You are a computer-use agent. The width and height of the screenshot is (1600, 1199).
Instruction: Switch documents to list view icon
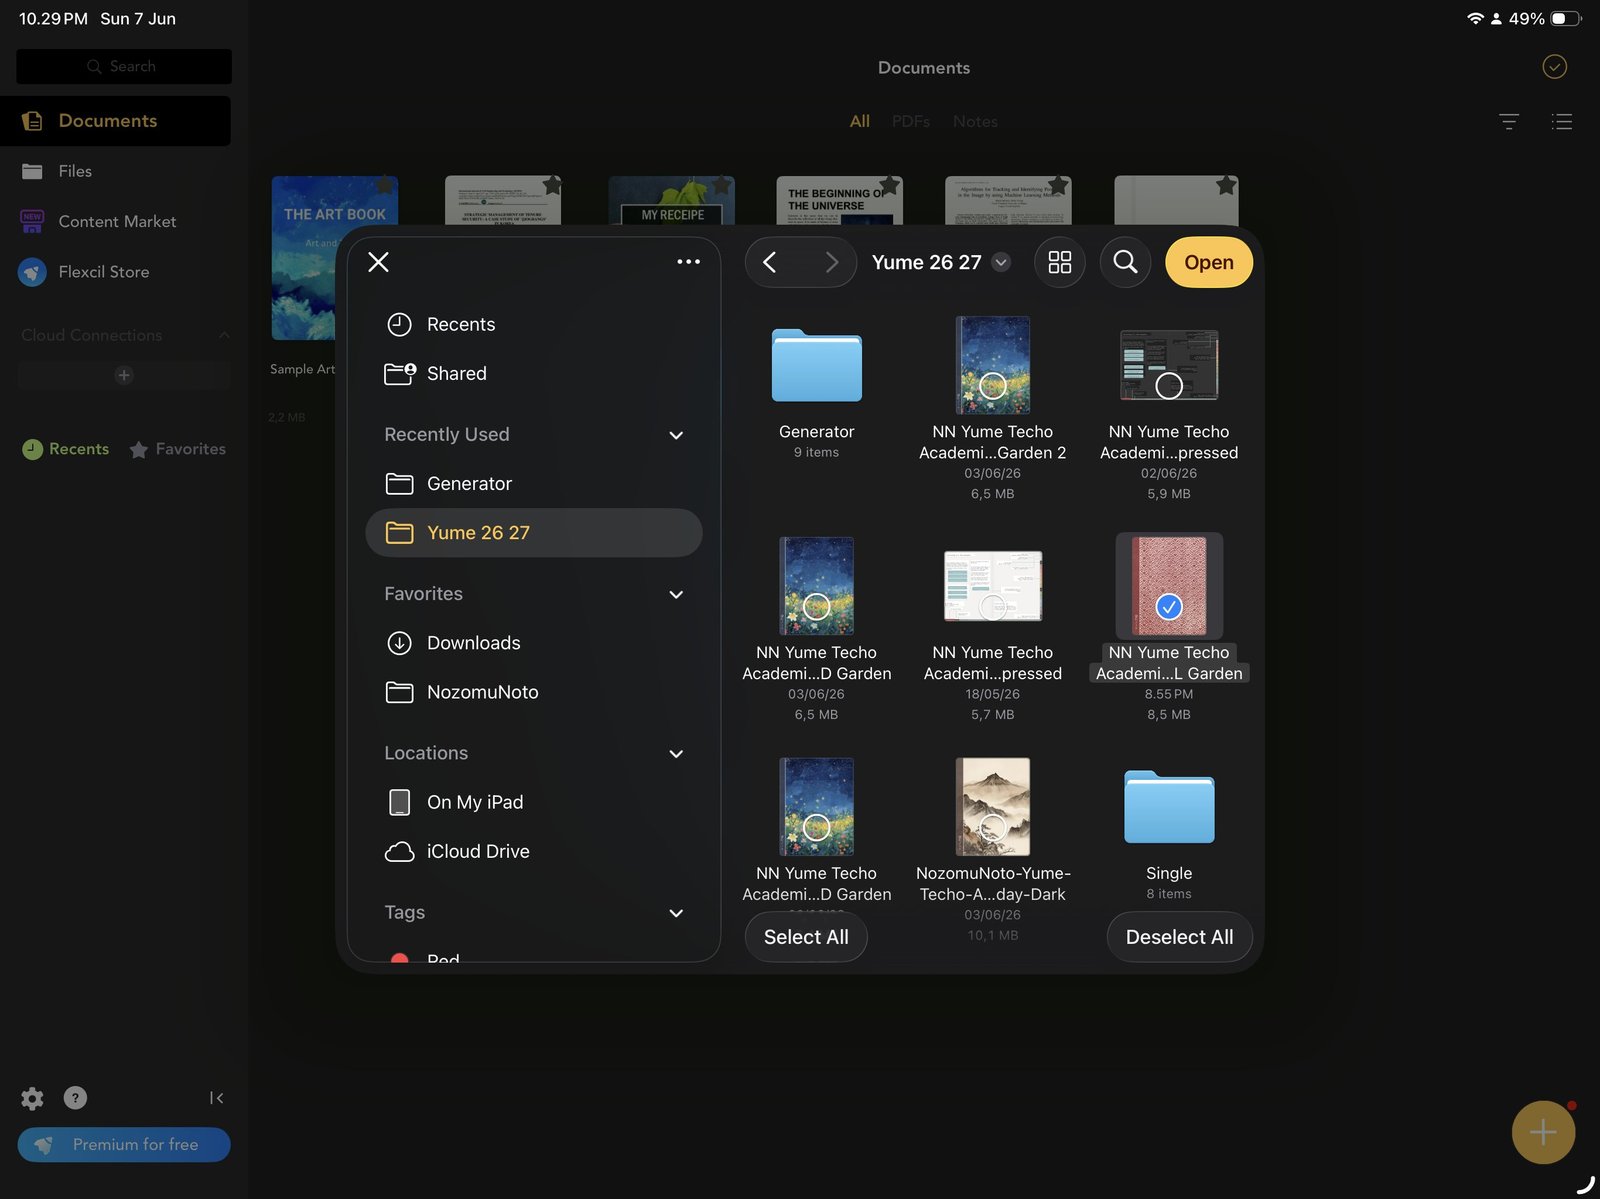point(1562,122)
